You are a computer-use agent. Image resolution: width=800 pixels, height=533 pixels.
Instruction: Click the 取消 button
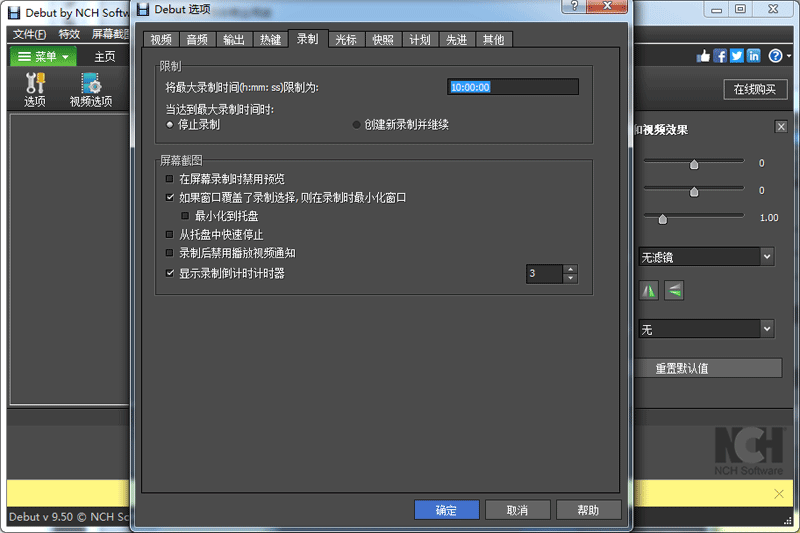(x=517, y=510)
